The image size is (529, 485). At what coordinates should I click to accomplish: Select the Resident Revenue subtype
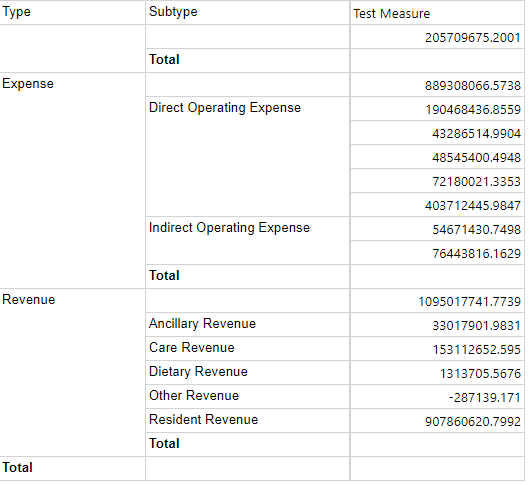[203, 420]
